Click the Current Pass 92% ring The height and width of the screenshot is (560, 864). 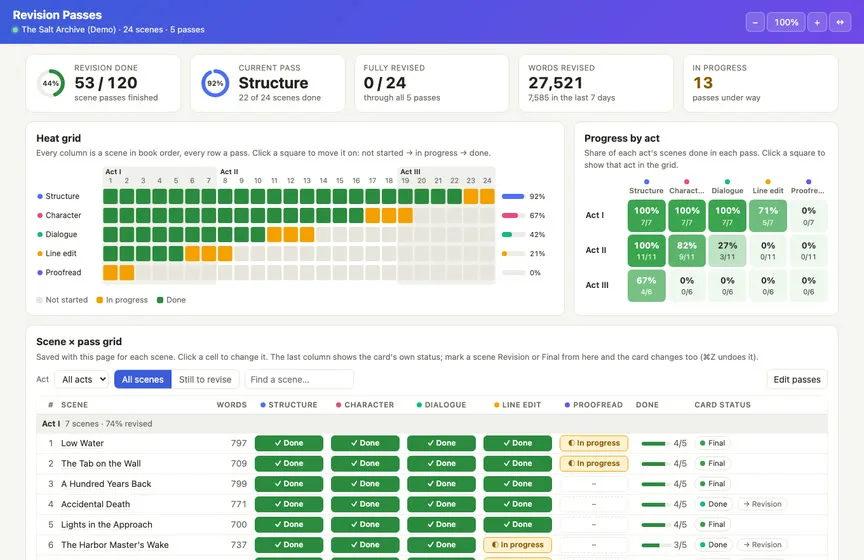(x=215, y=83)
